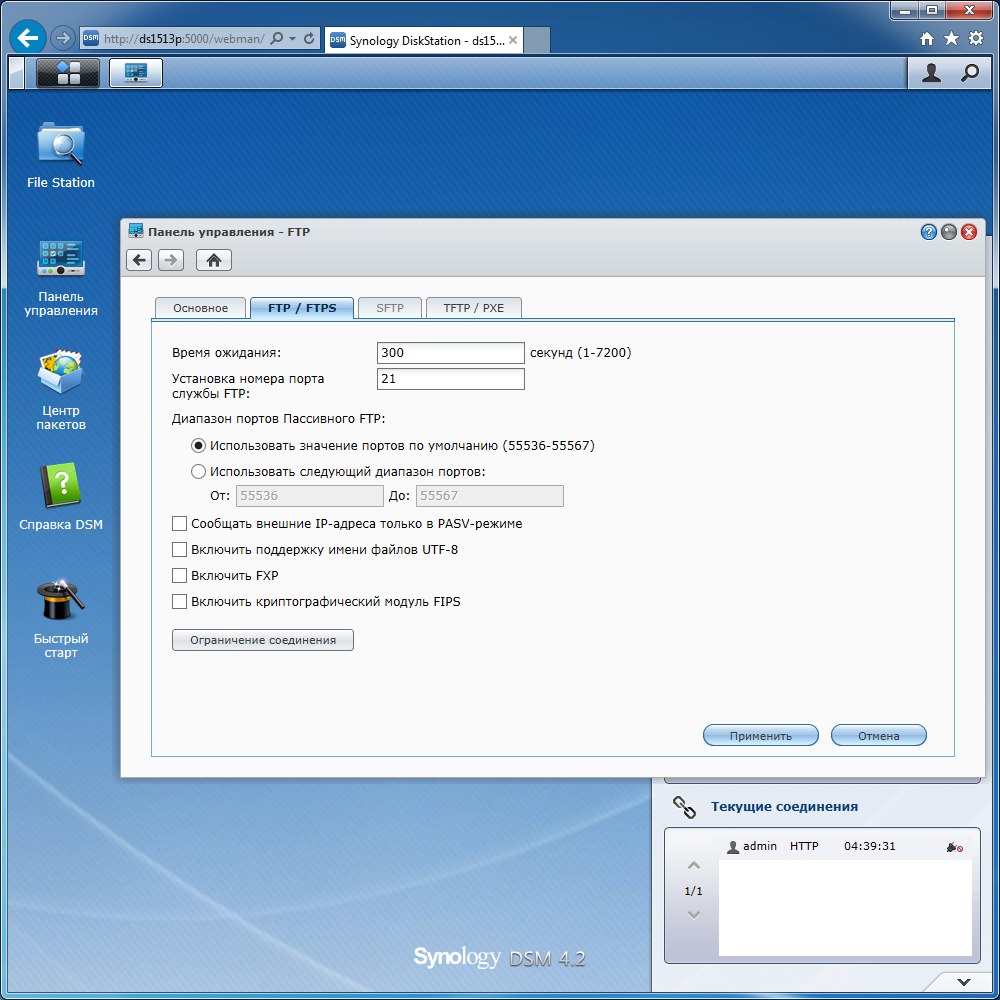Click the Show Desktop strip left of the main menu
Viewport: 1000px width, 1000px height.
[17, 73]
